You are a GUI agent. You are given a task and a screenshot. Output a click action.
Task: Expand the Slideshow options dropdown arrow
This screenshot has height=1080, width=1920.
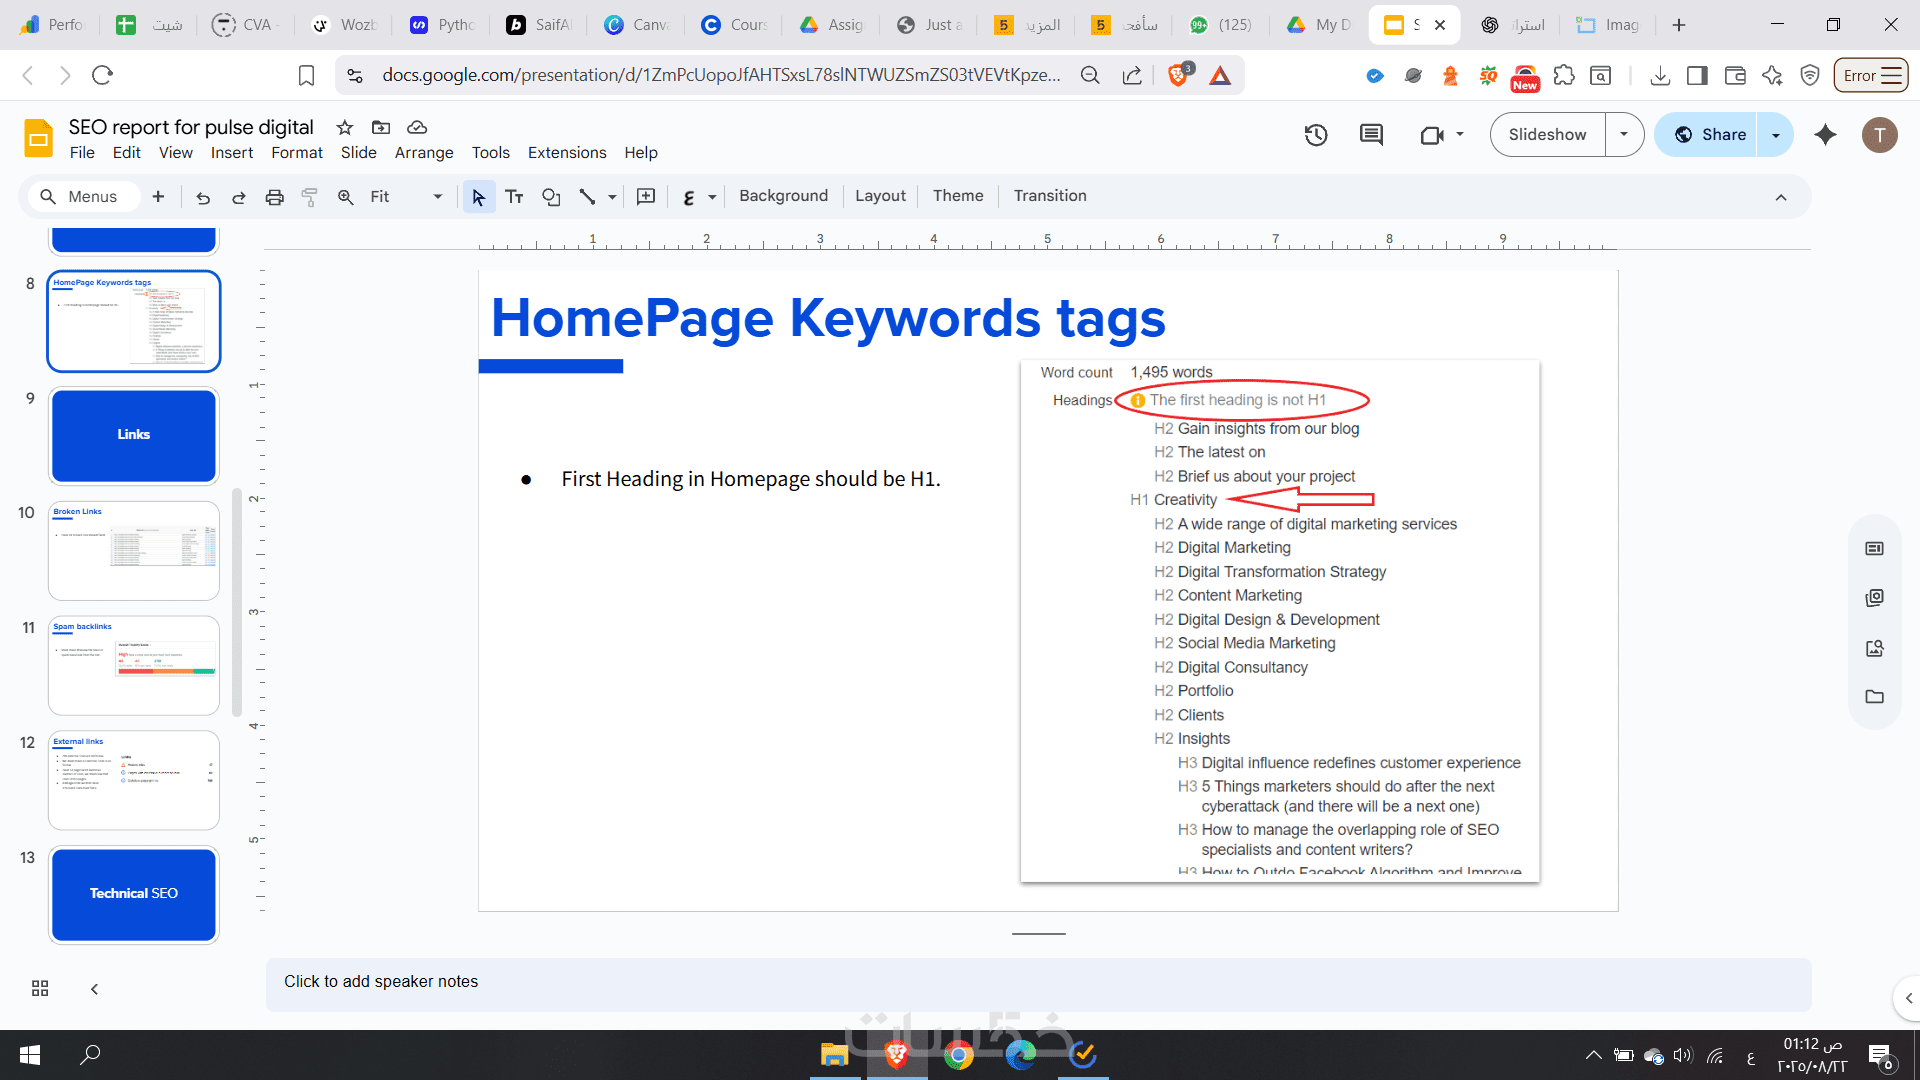point(1624,135)
